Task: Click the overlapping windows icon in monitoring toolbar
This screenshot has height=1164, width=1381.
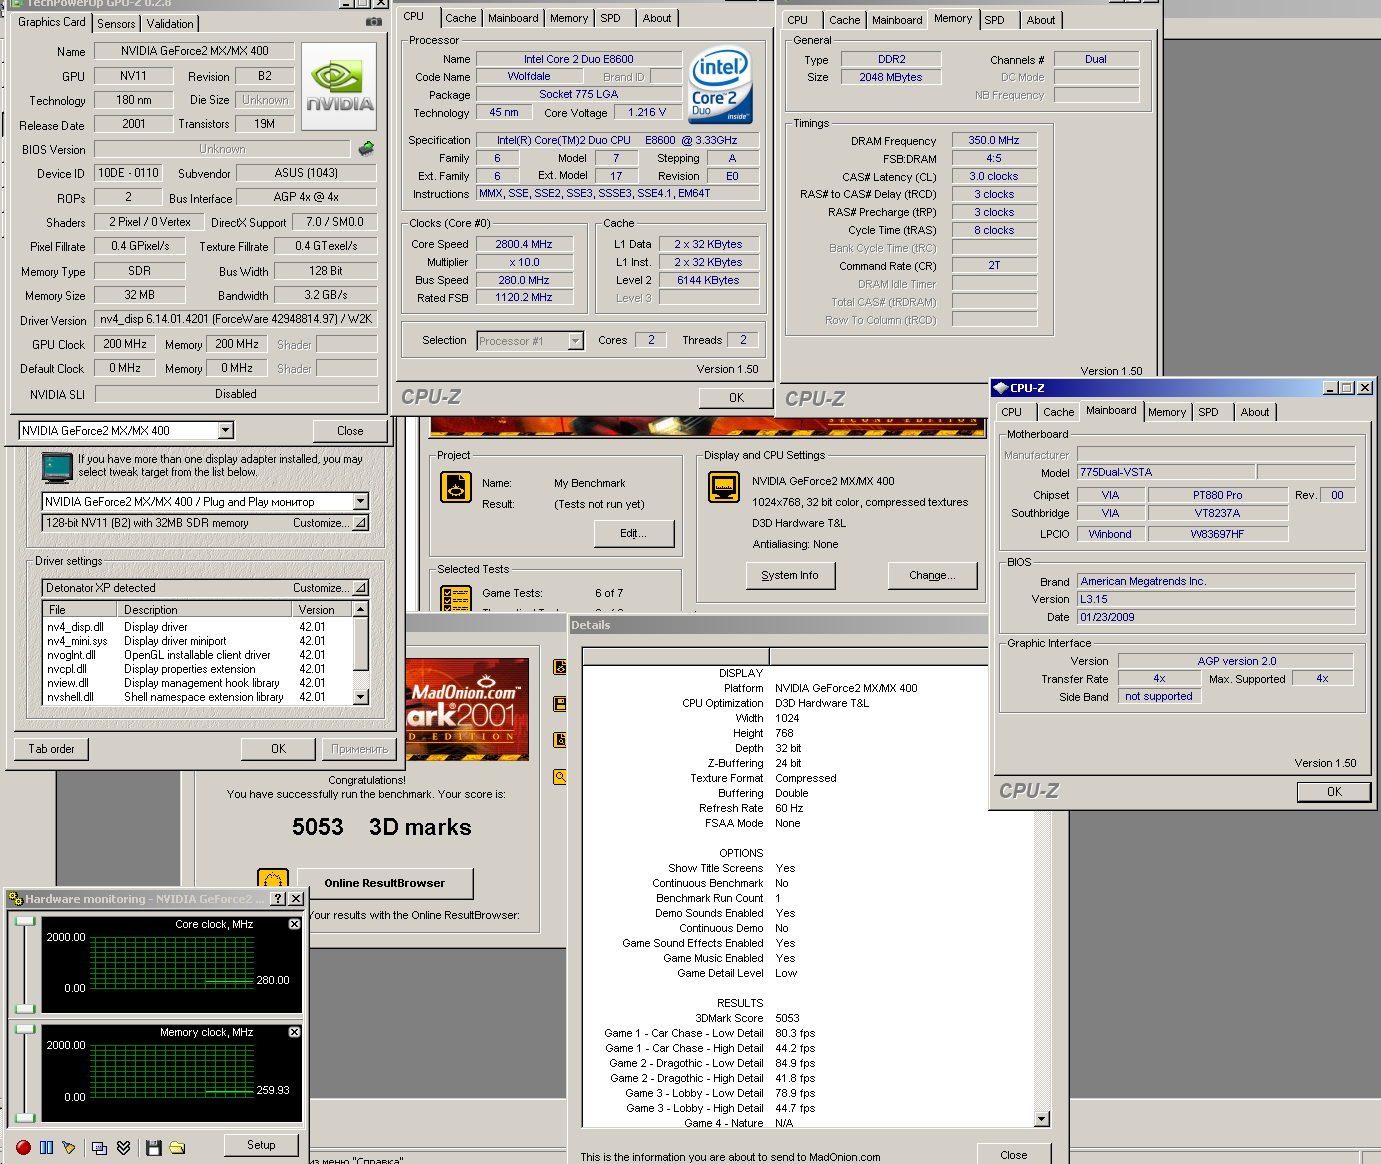Action: click(x=99, y=1147)
